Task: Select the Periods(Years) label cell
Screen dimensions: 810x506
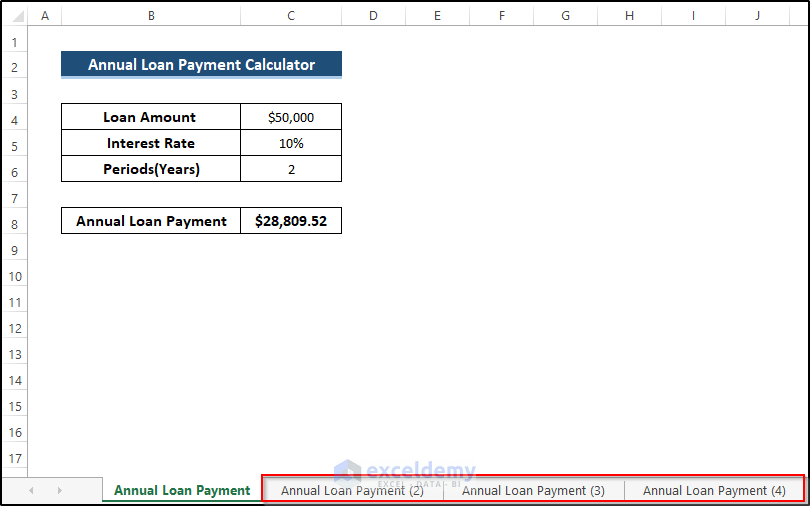Action: [x=151, y=169]
